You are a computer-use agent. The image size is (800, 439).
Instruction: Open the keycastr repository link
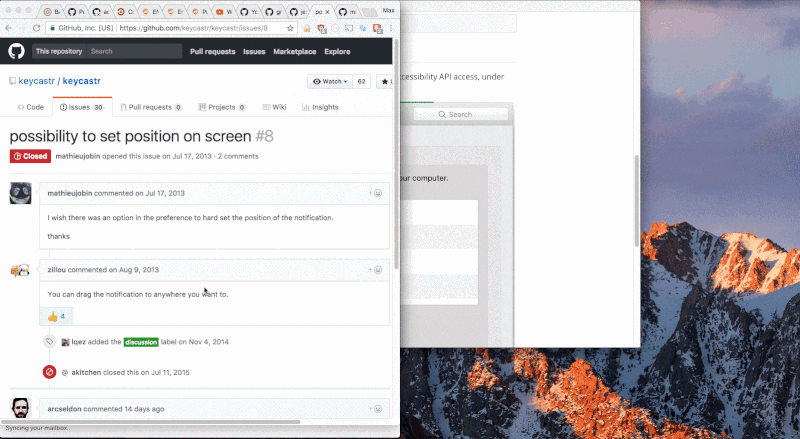point(82,81)
